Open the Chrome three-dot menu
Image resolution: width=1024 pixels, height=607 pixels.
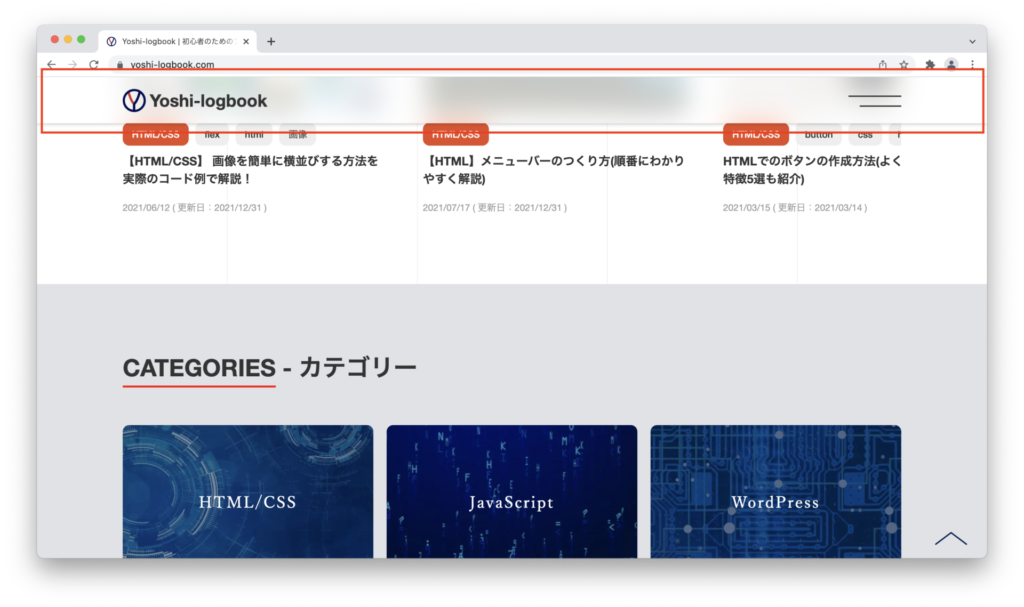pos(972,65)
